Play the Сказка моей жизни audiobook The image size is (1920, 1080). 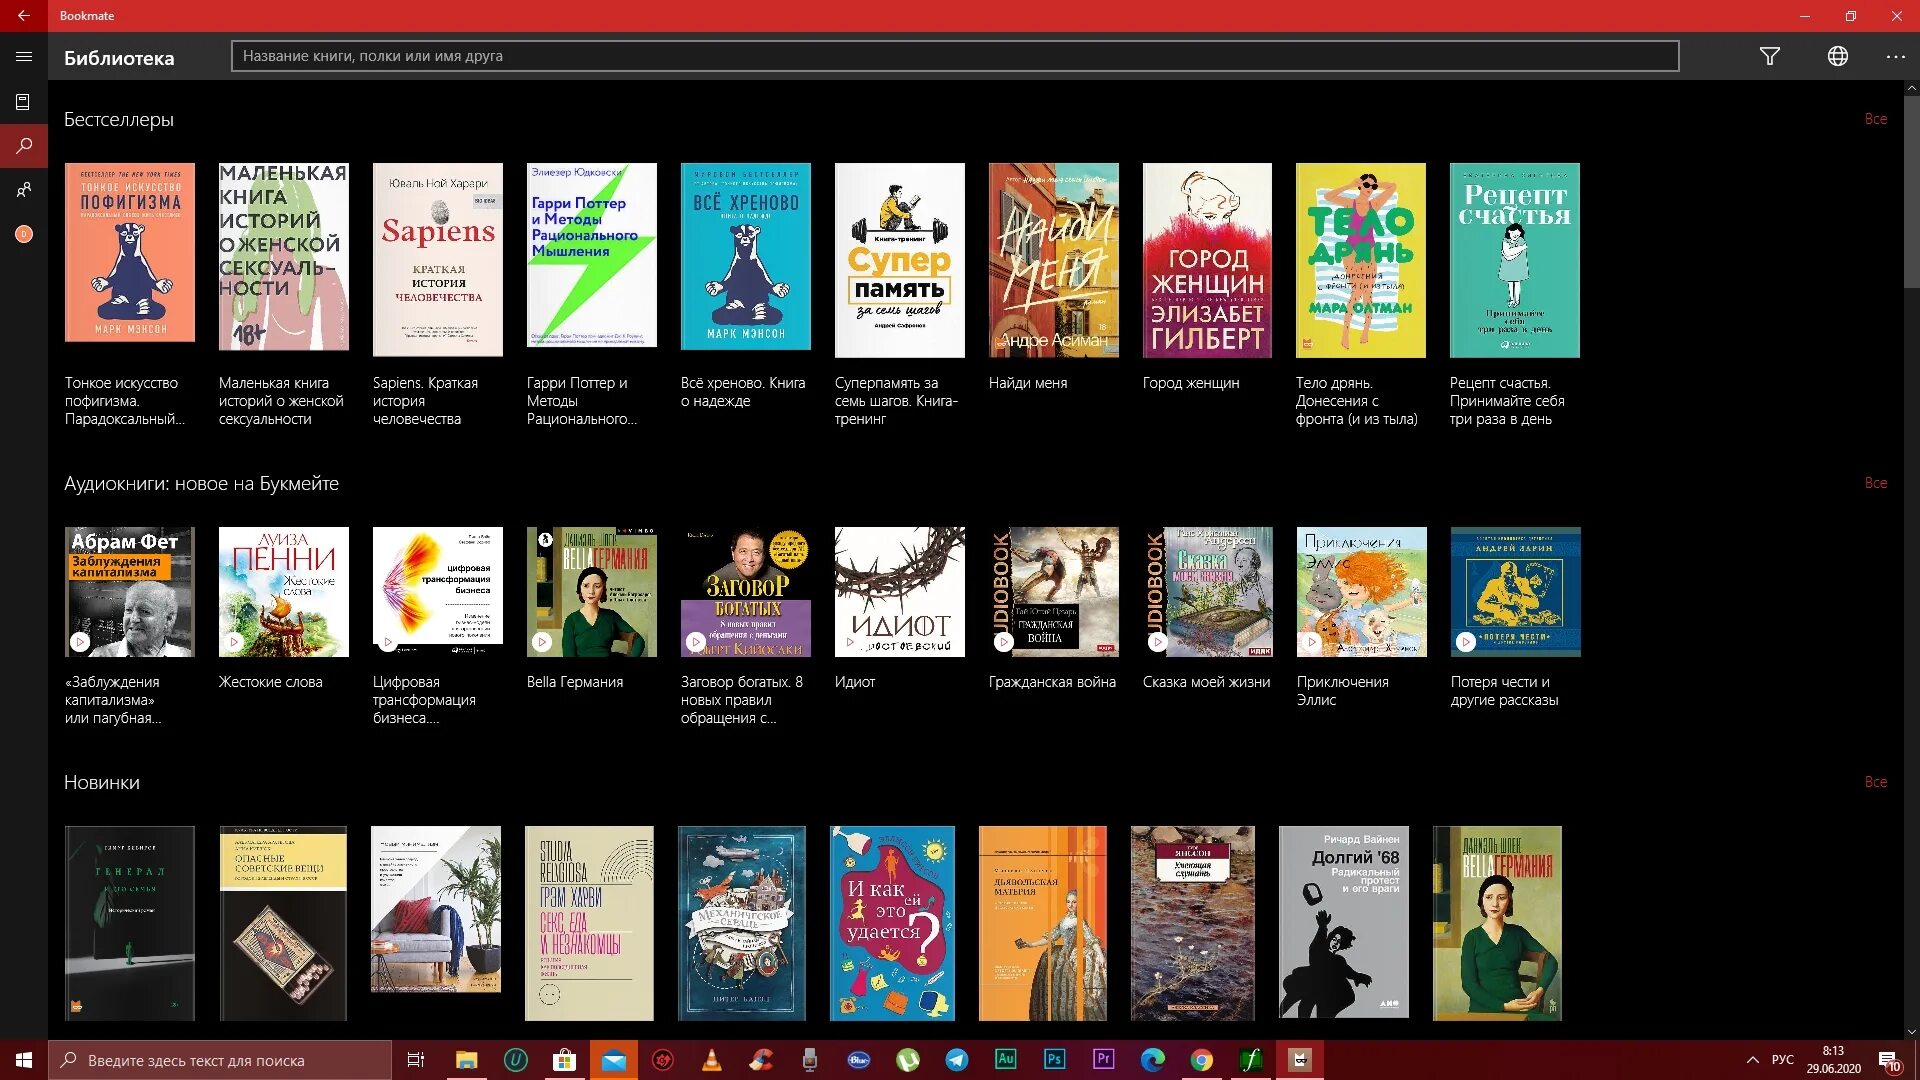pyautogui.click(x=1158, y=642)
